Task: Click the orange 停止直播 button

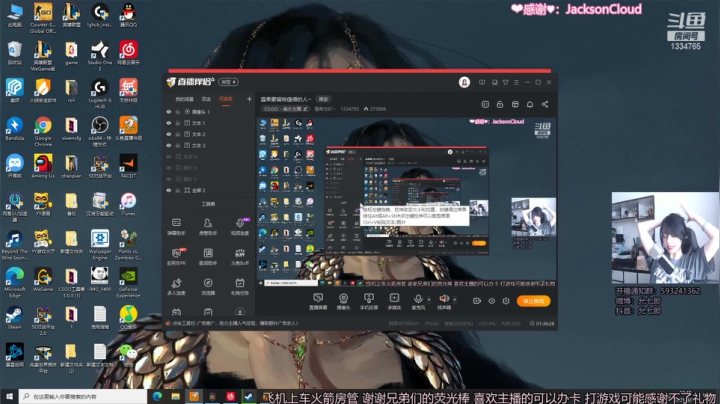Action: (533, 301)
